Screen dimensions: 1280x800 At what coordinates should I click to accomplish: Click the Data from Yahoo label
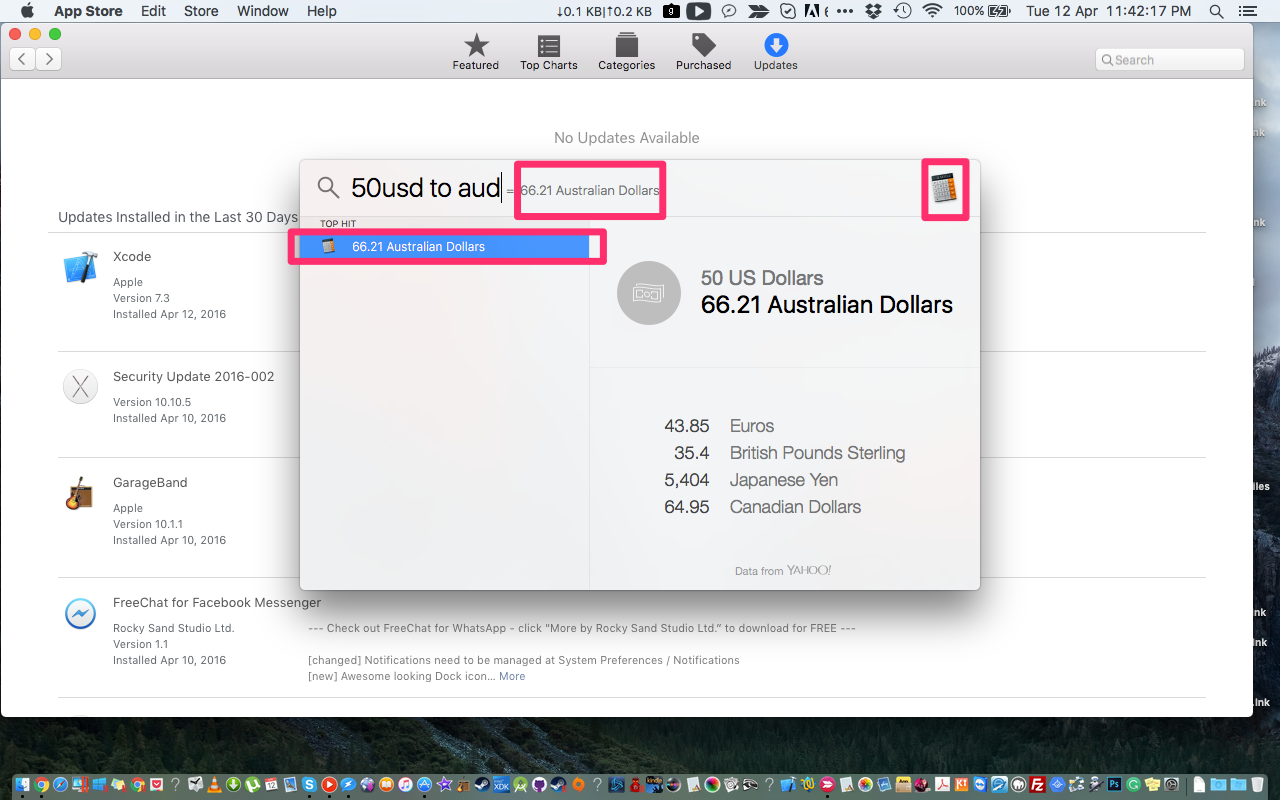[x=783, y=570]
